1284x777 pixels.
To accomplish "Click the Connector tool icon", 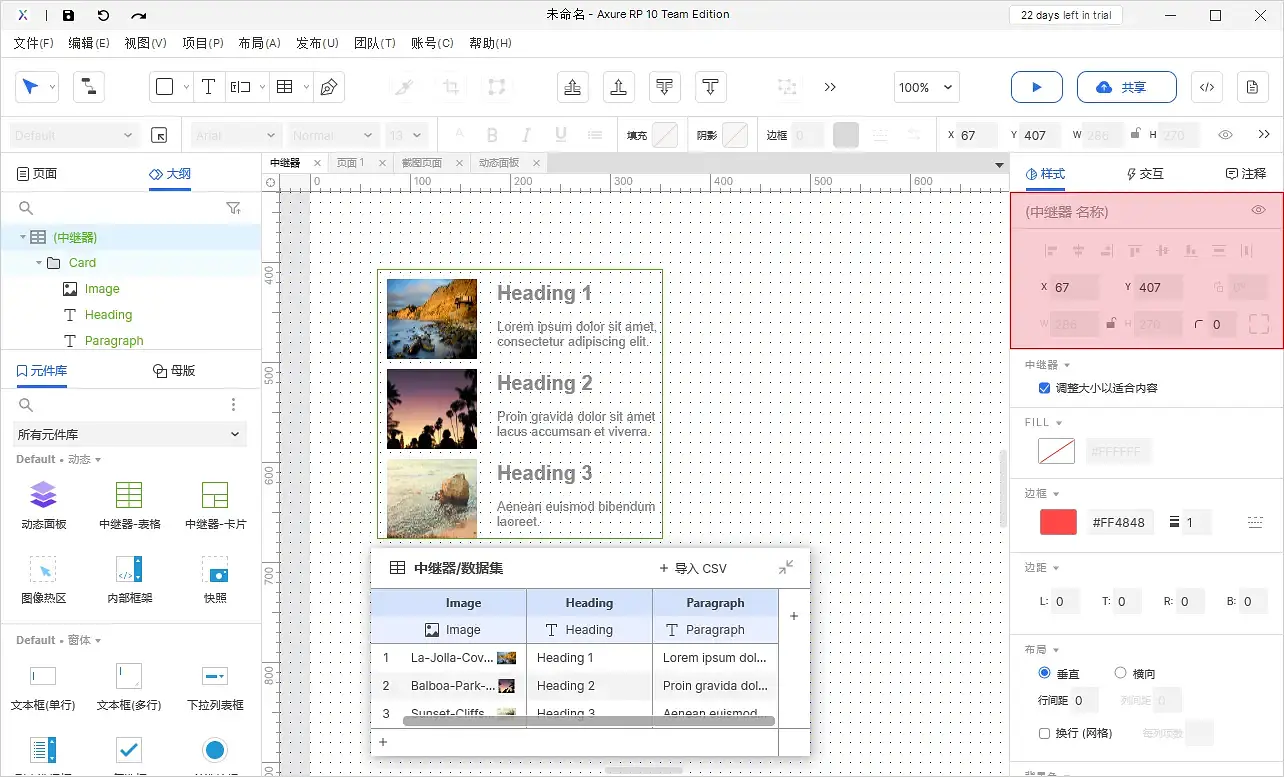I will [x=88, y=87].
